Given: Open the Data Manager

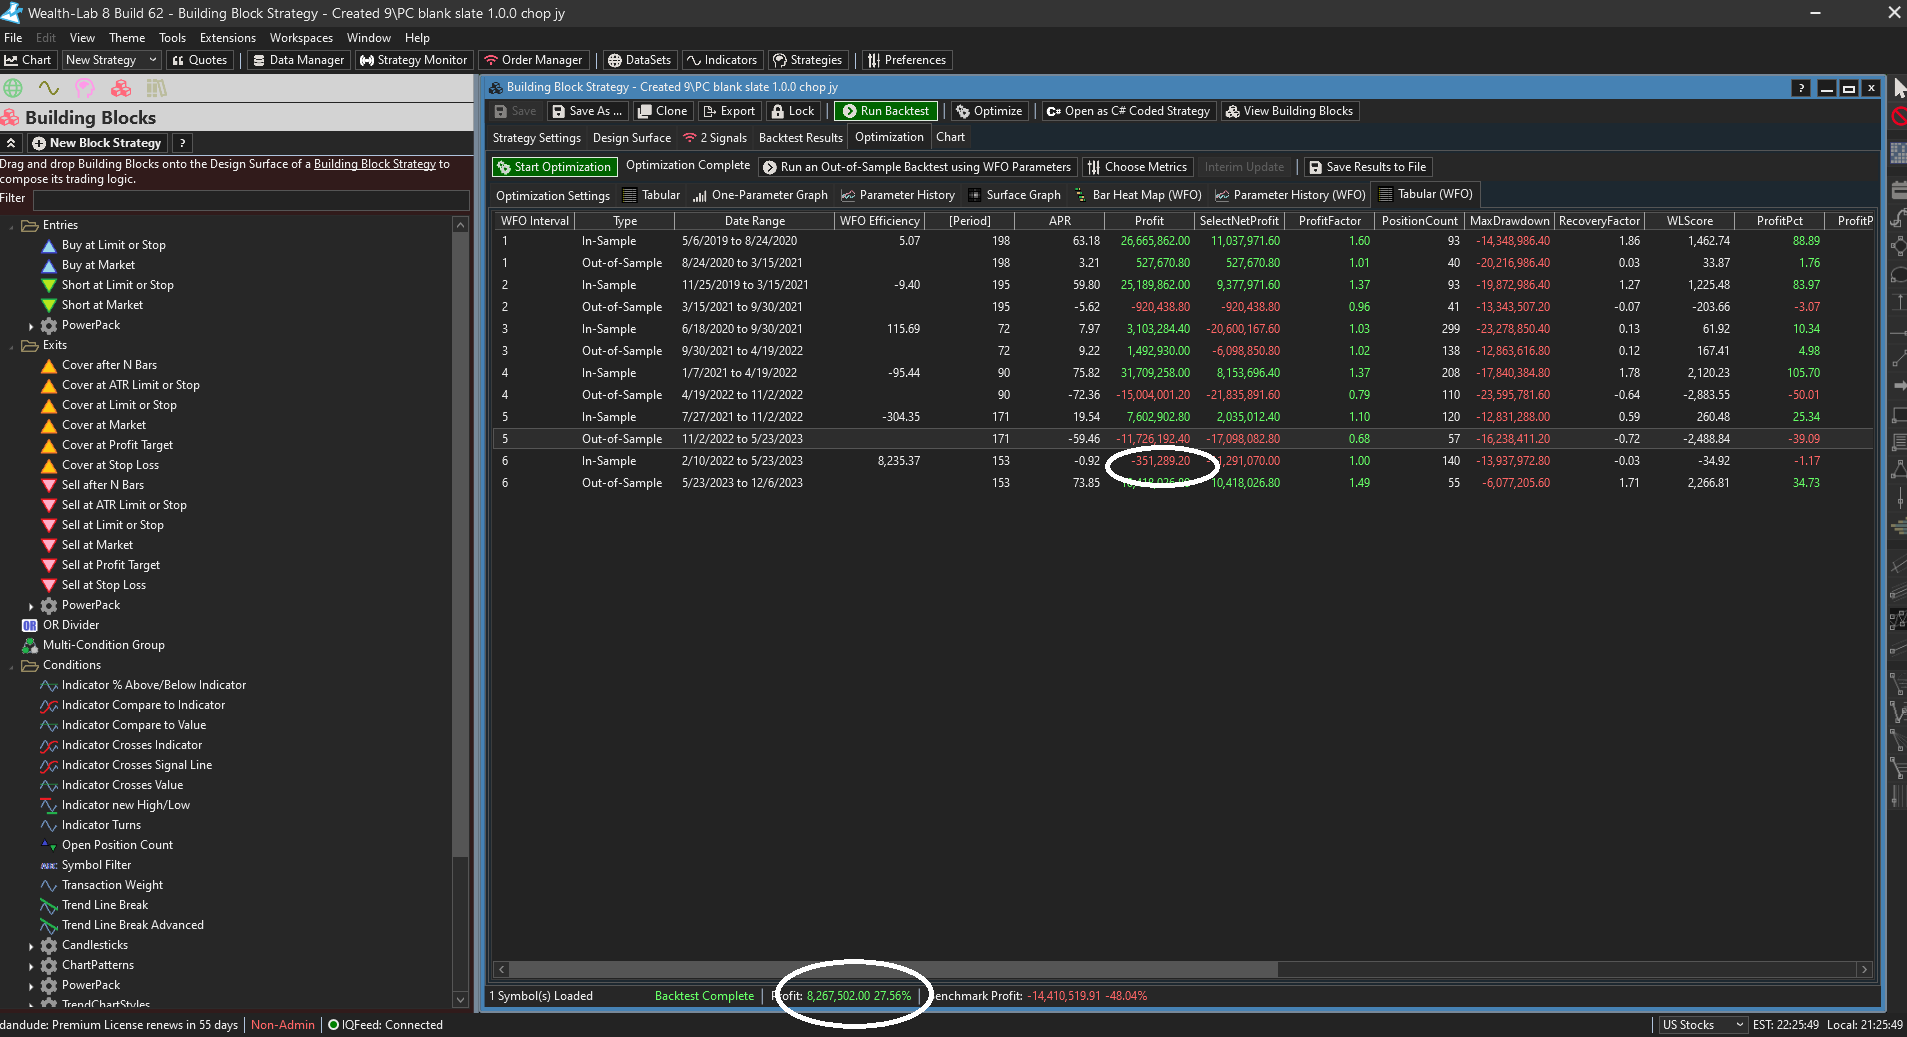Looking at the screenshot, I should 297,59.
